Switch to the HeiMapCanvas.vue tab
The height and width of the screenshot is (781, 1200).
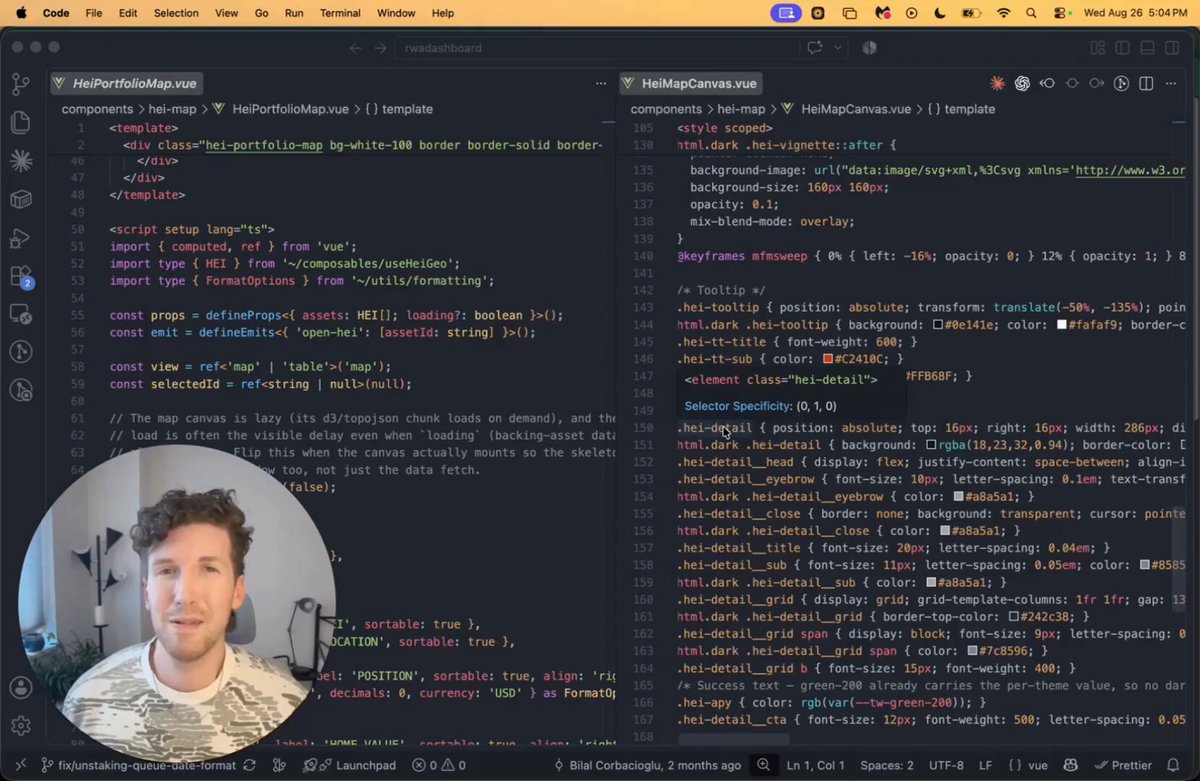tap(689, 84)
